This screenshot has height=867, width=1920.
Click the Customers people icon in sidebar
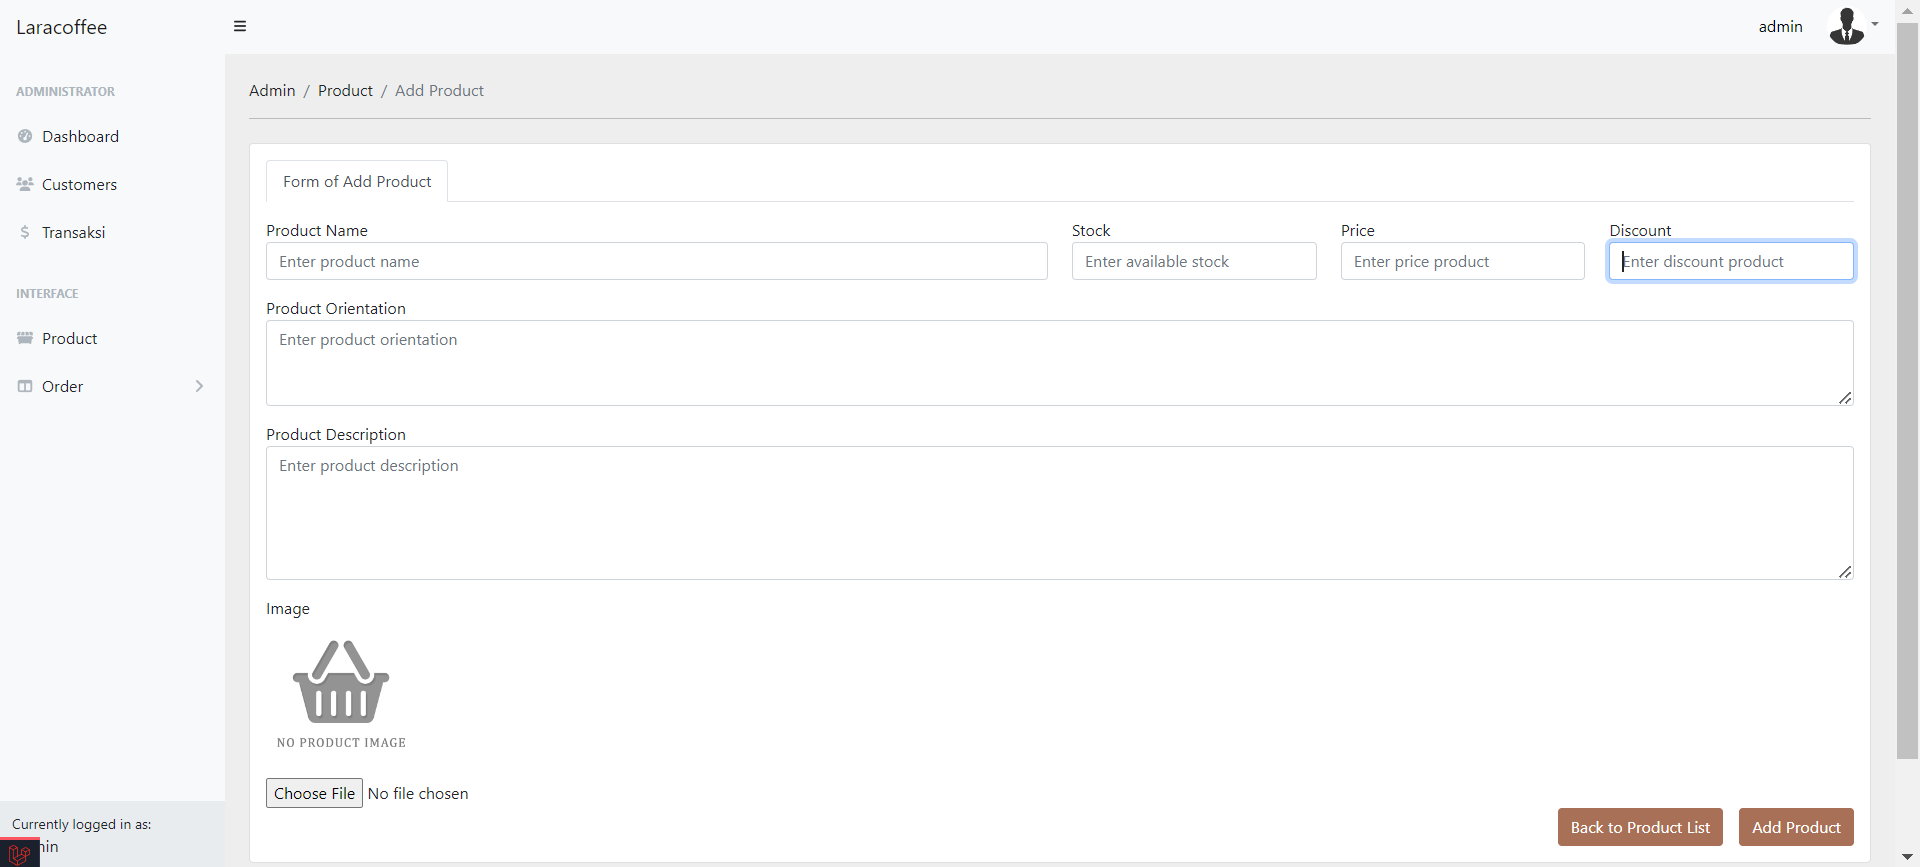(25, 184)
